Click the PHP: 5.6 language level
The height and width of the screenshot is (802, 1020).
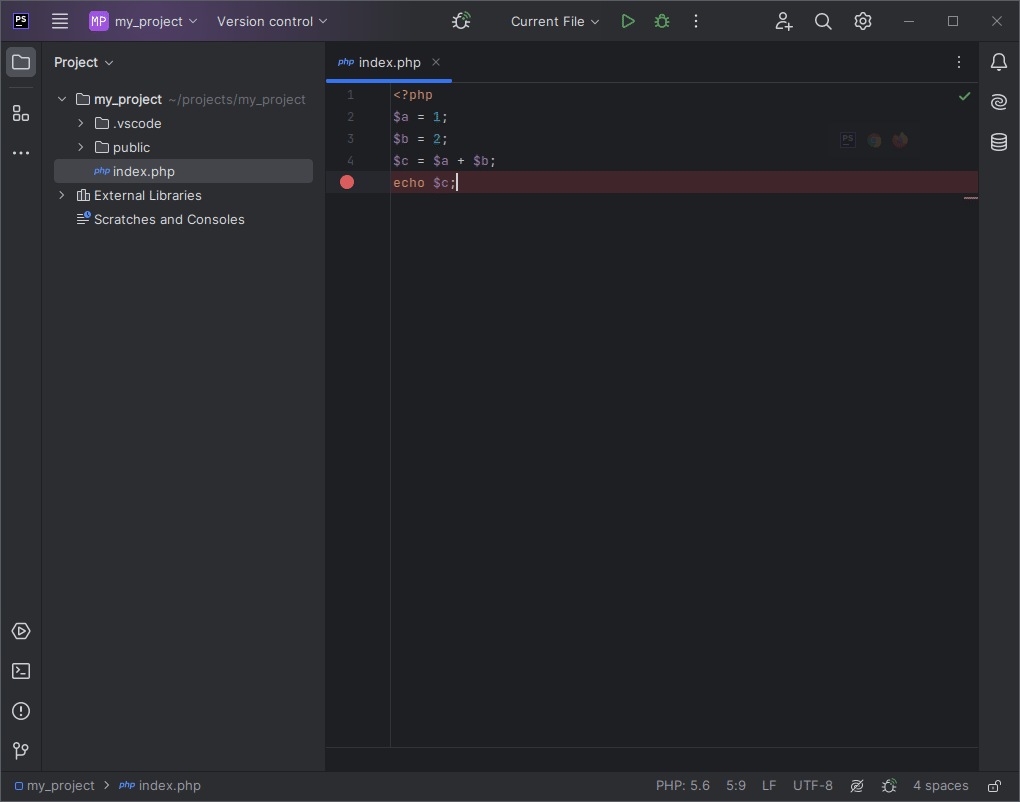pos(683,786)
